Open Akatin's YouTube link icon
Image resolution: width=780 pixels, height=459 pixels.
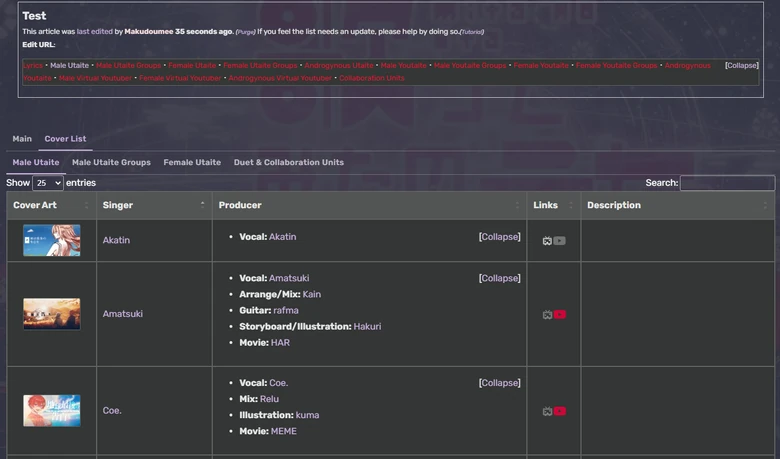click(x=560, y=241)
